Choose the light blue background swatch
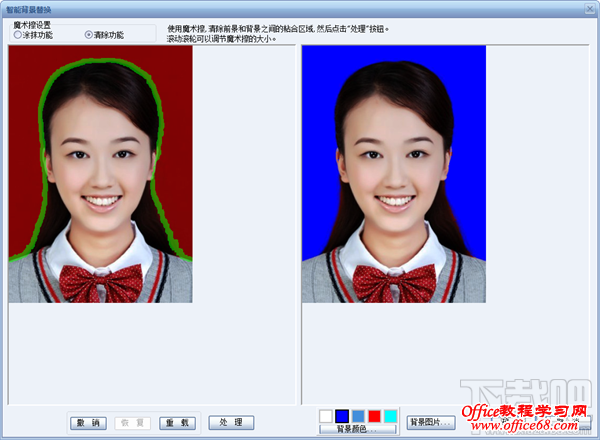Image resolution: width=600 pixels, height=440 pixels. pos(358,416)
